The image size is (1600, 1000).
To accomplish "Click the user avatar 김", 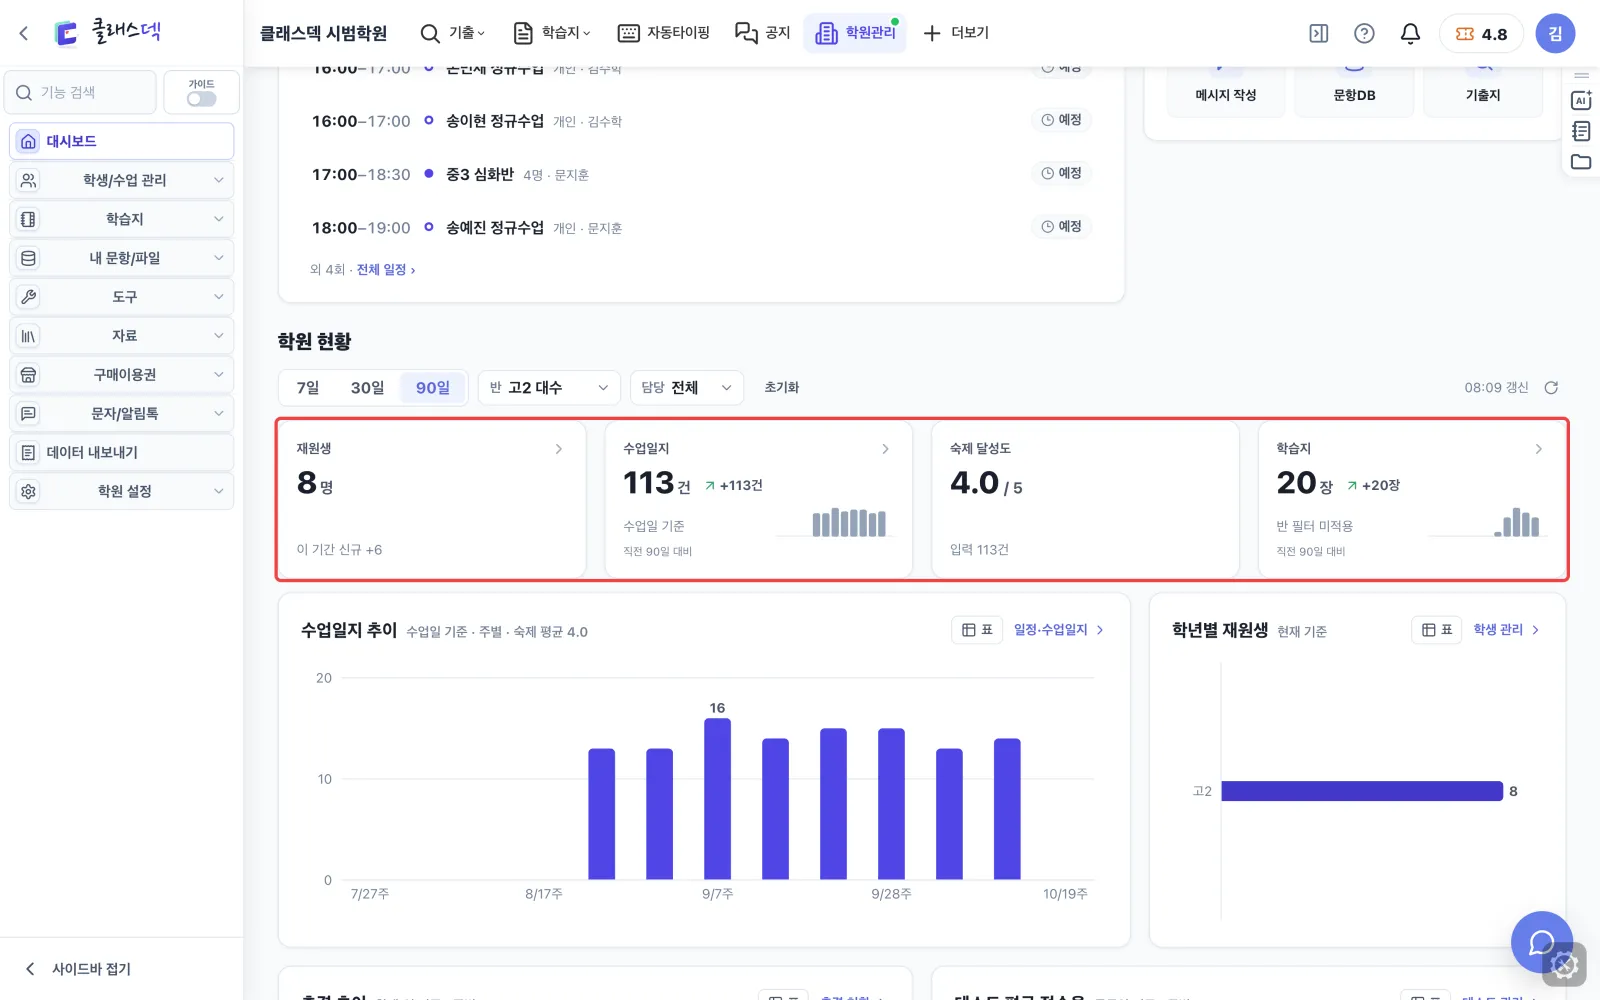I will tap(1555, 33).
